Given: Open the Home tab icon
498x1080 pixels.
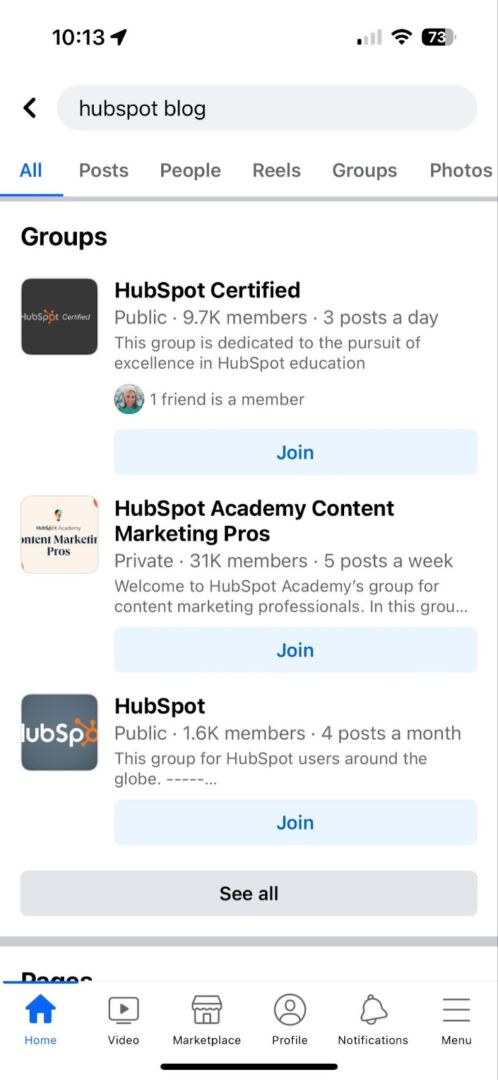Looking at the screenshot, I should 41,1010.
